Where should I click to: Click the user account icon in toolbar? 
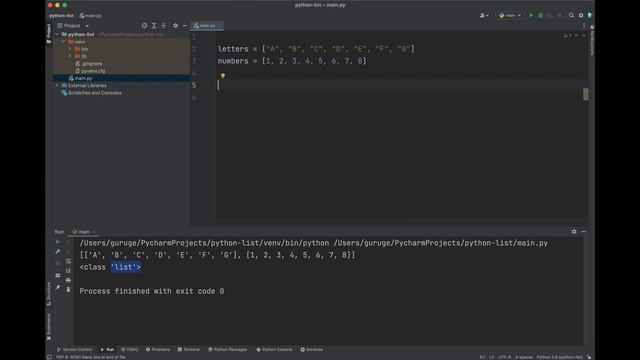(484, 16)
